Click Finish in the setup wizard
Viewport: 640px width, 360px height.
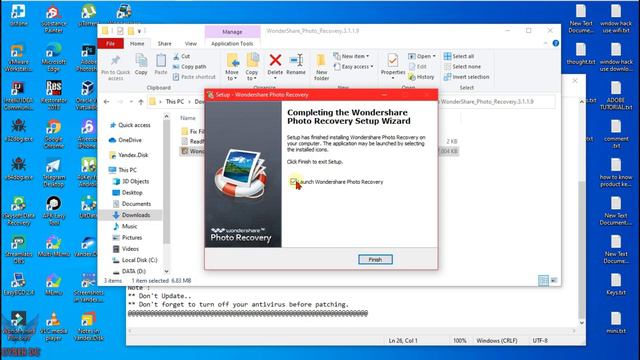376,260
